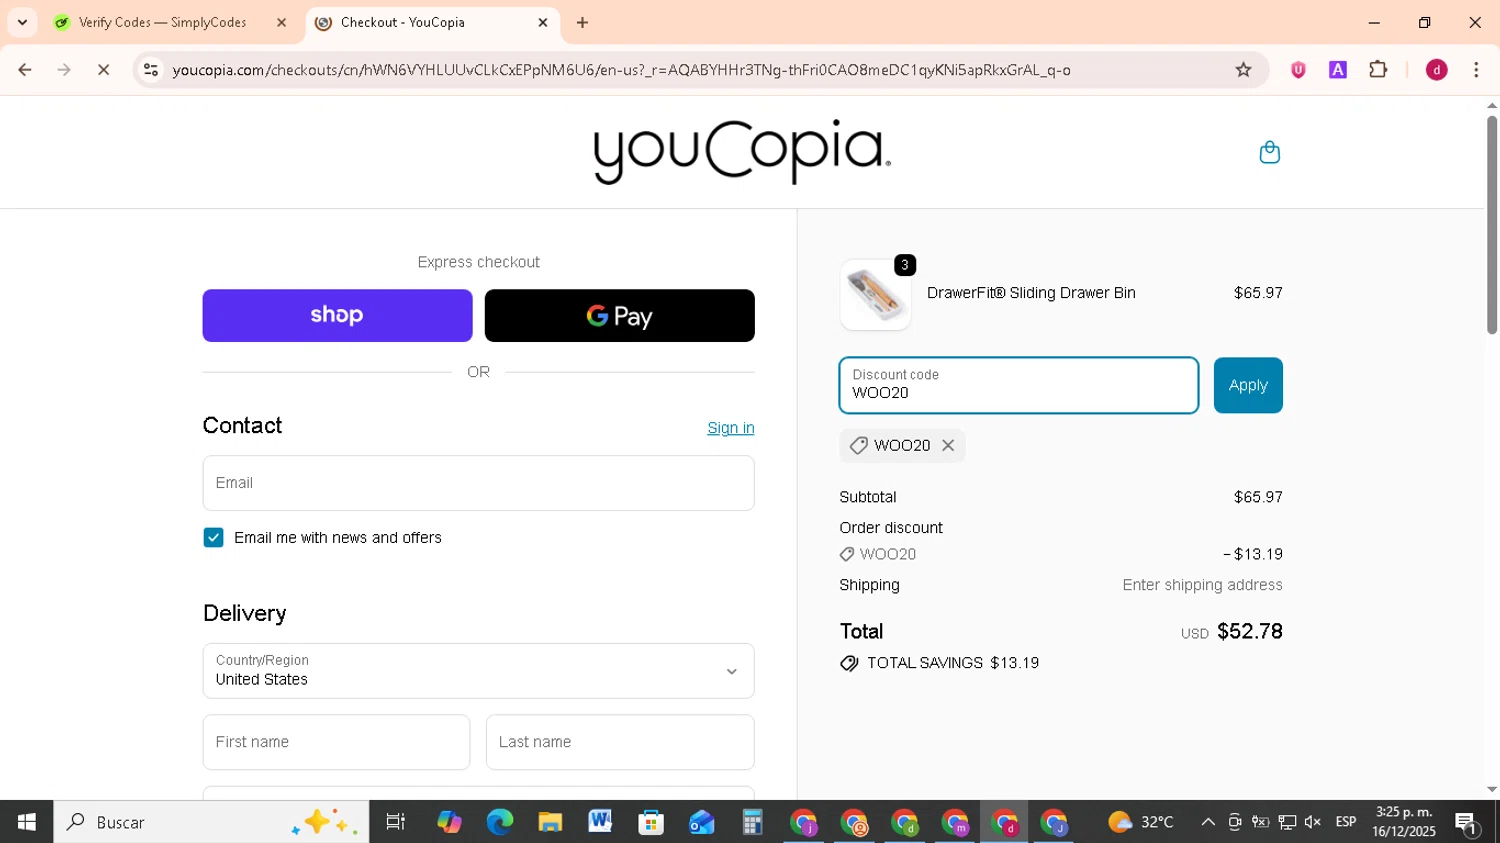Pay with Google Pay express button

(x=619, y=316)
